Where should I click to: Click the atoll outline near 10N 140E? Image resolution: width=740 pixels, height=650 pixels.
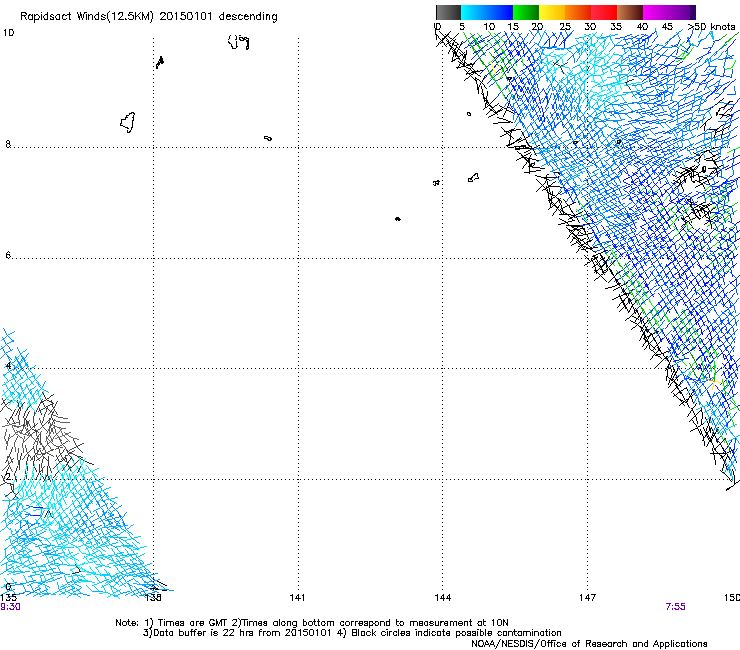(238, 42)
